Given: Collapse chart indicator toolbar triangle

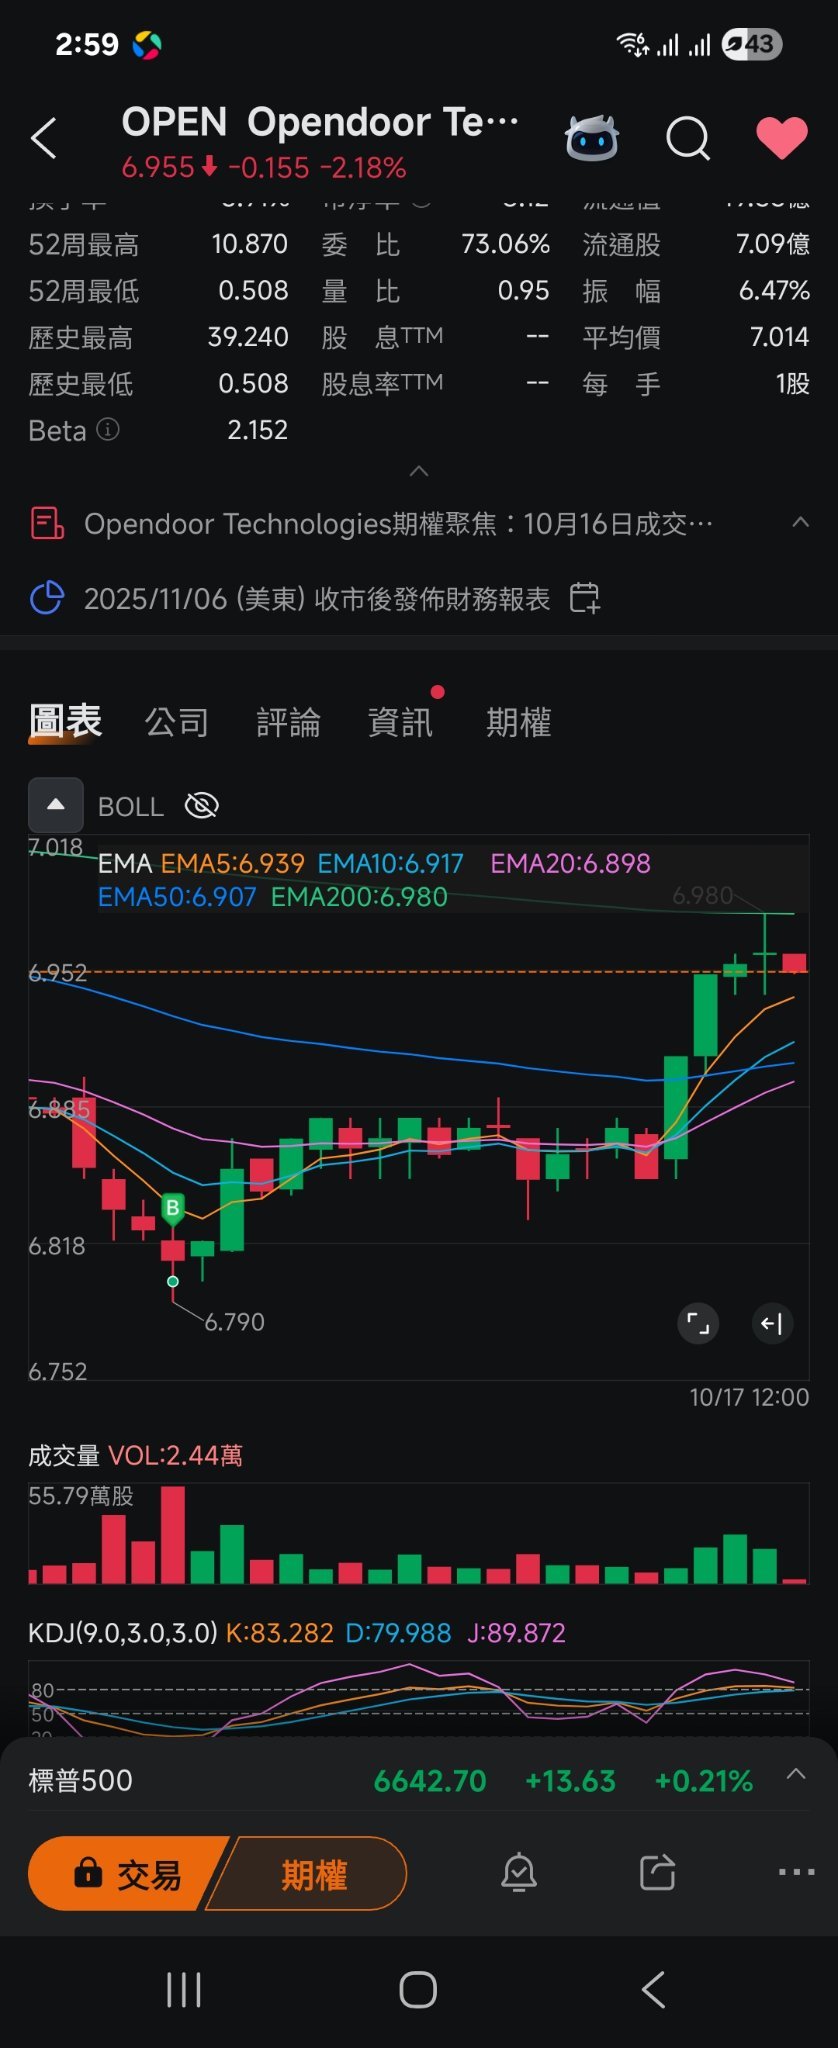Looking at the screenshot, I should [x=56, y=805].
